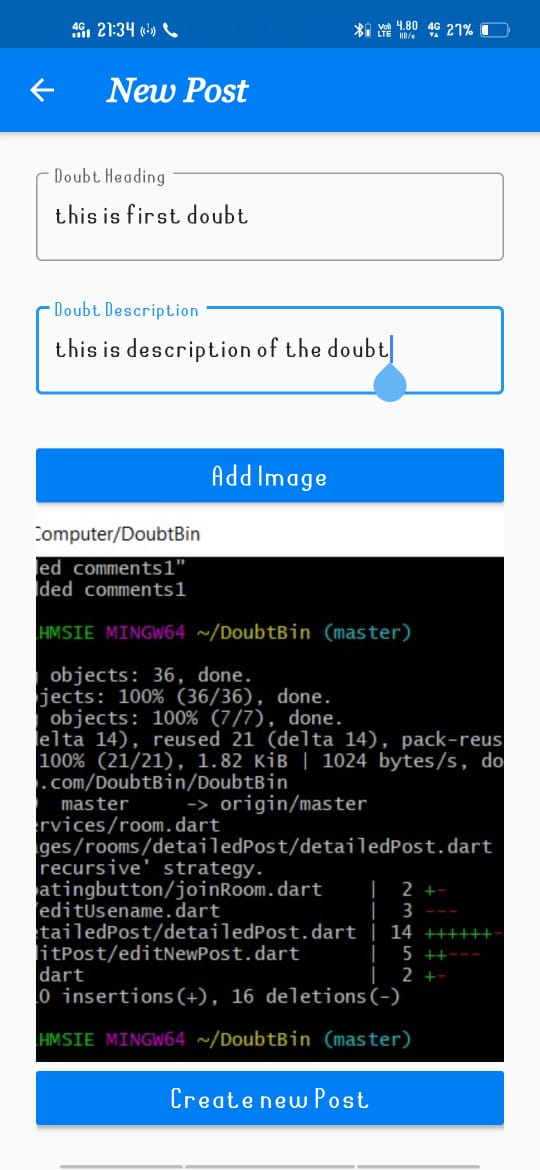Go back using the arrow icon
The image size is (540, 1170).
[x=43, y=90]
